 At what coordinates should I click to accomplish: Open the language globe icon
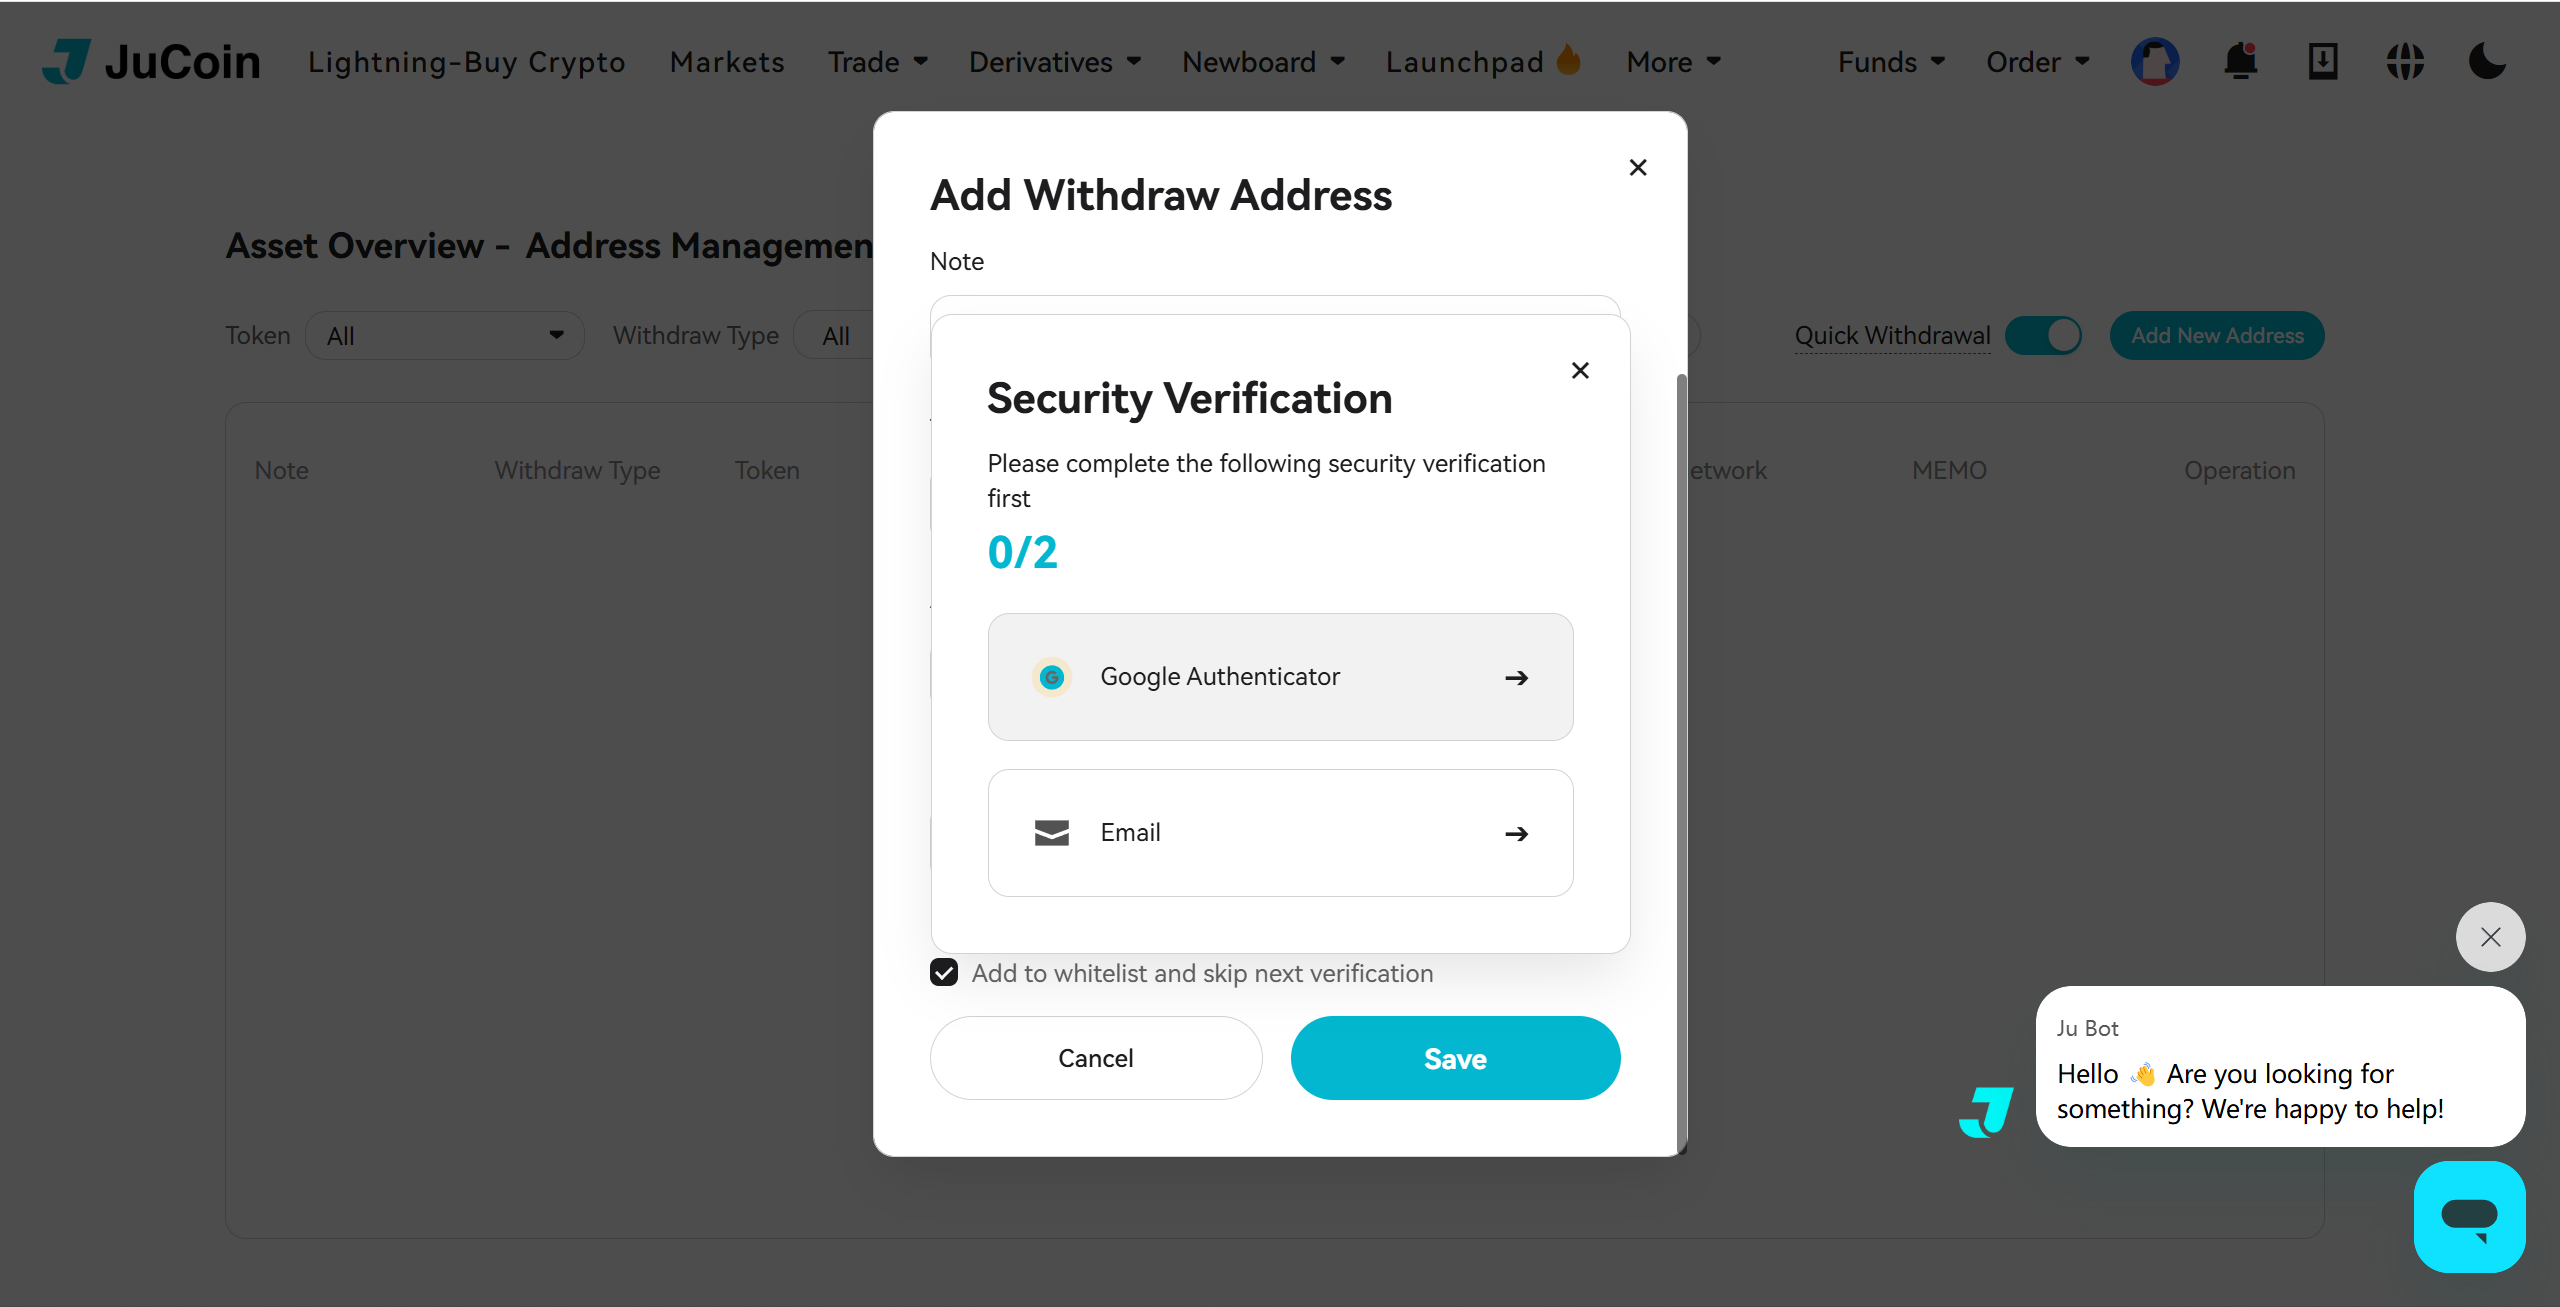click(2405, 61)
